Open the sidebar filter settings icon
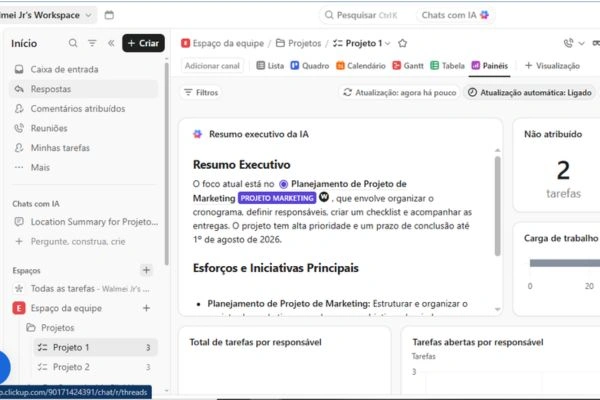Viewport: 600px width, 400px height. pos(92,43)
